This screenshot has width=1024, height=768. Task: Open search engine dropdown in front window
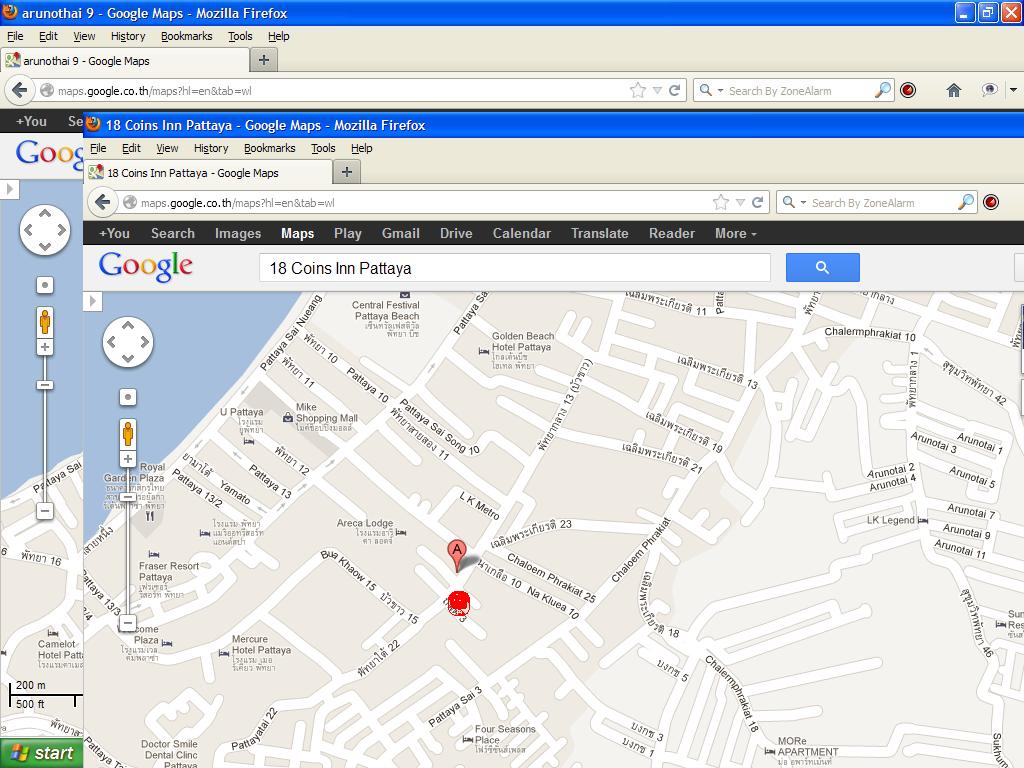[x=803, y=202]
